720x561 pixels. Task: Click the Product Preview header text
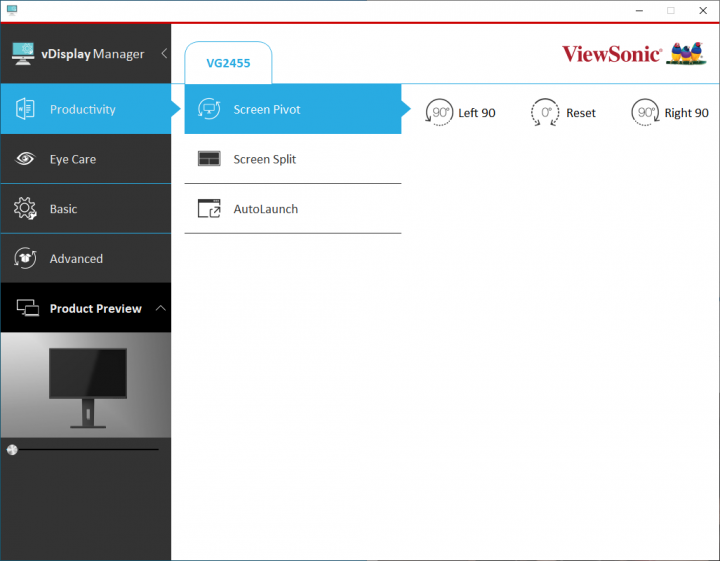(96, 309)
